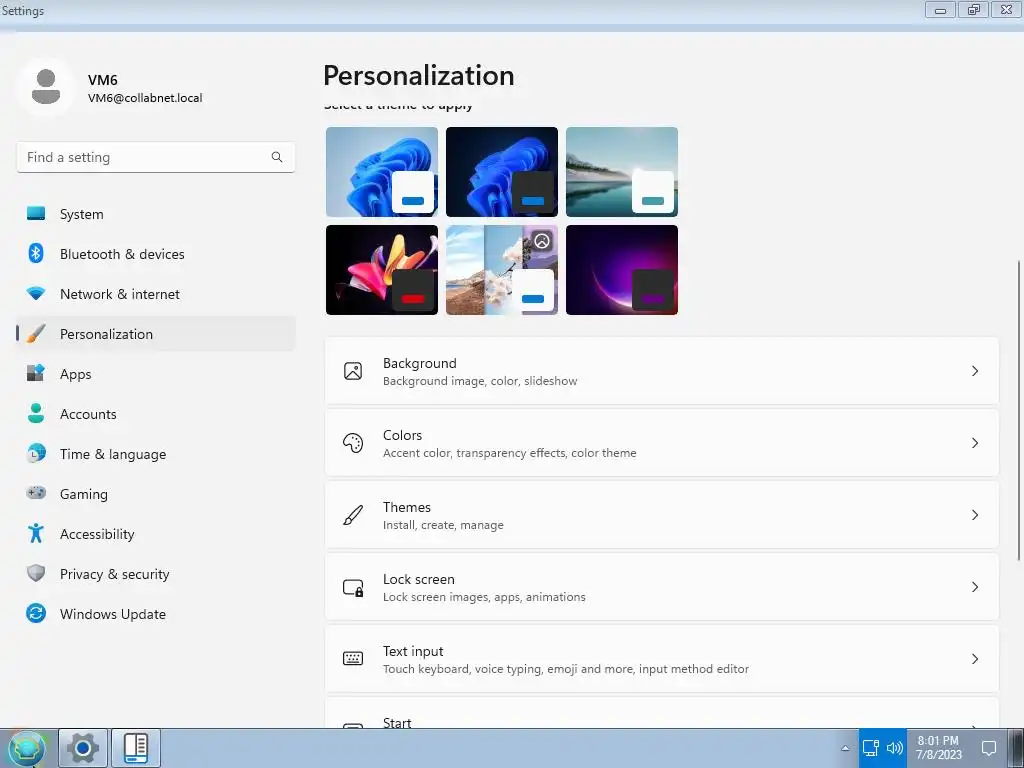Apply the Windows light bloom theme
The height and width of the screenshot is (768, 1024).
coord(382,172)
